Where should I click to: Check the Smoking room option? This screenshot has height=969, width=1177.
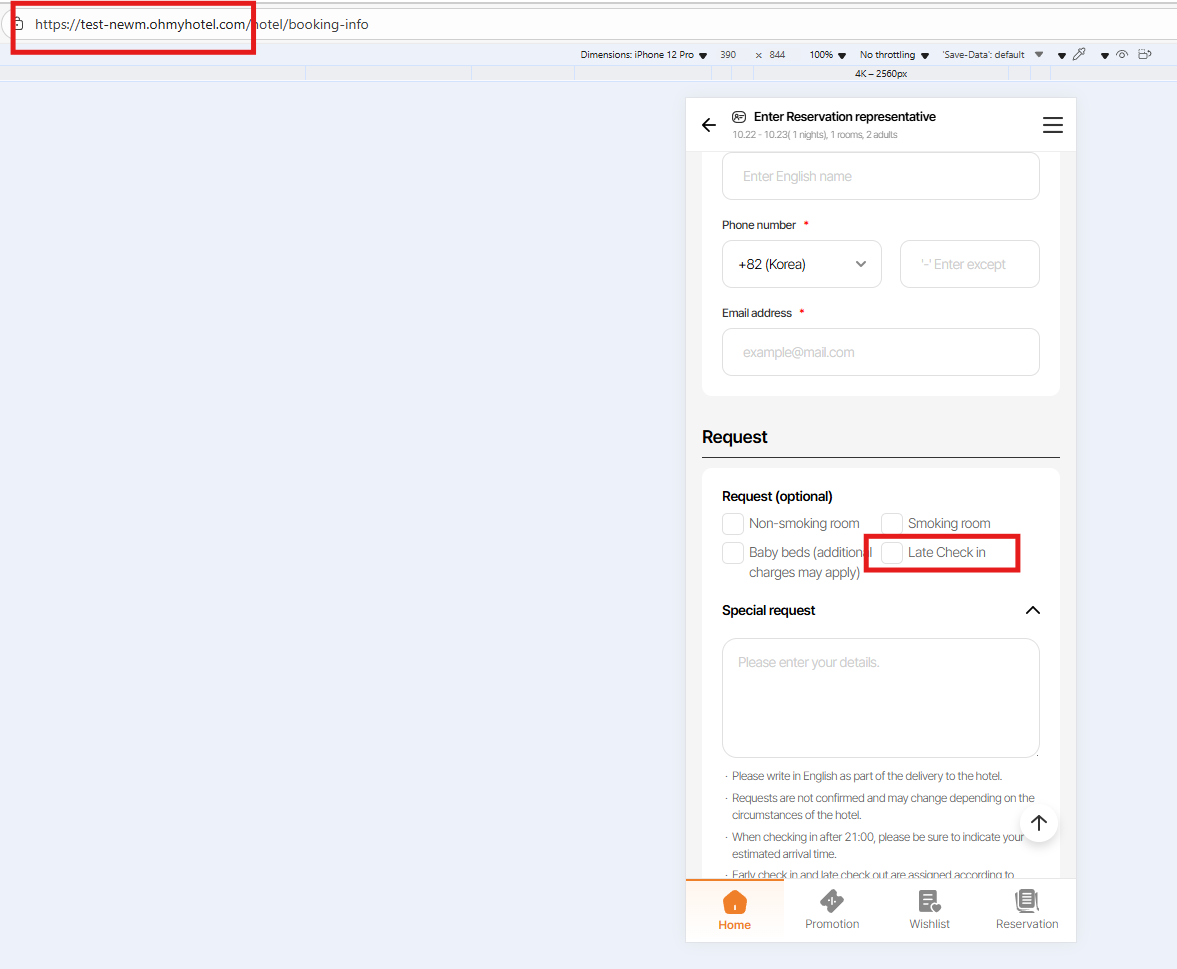pos(892,523)
